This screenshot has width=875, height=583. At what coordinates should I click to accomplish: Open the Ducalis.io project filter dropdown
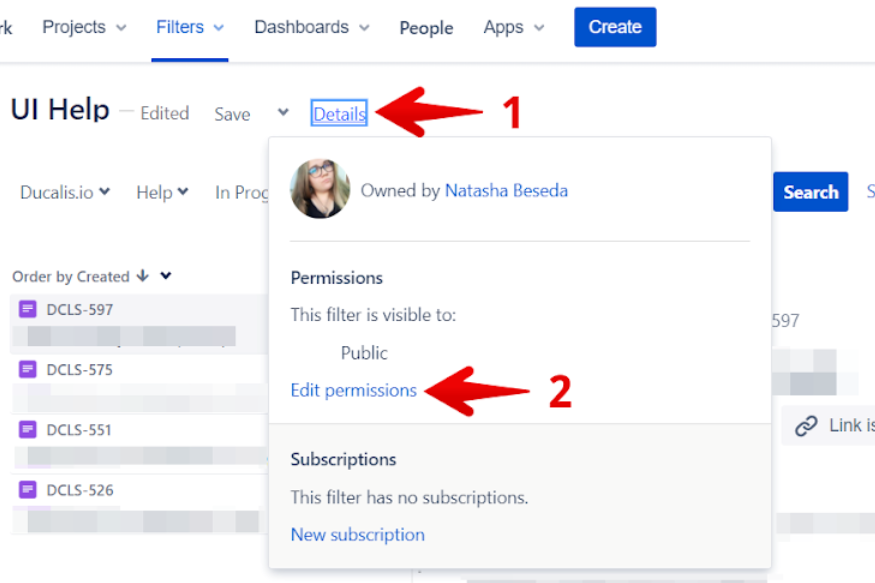click(64, 192)
